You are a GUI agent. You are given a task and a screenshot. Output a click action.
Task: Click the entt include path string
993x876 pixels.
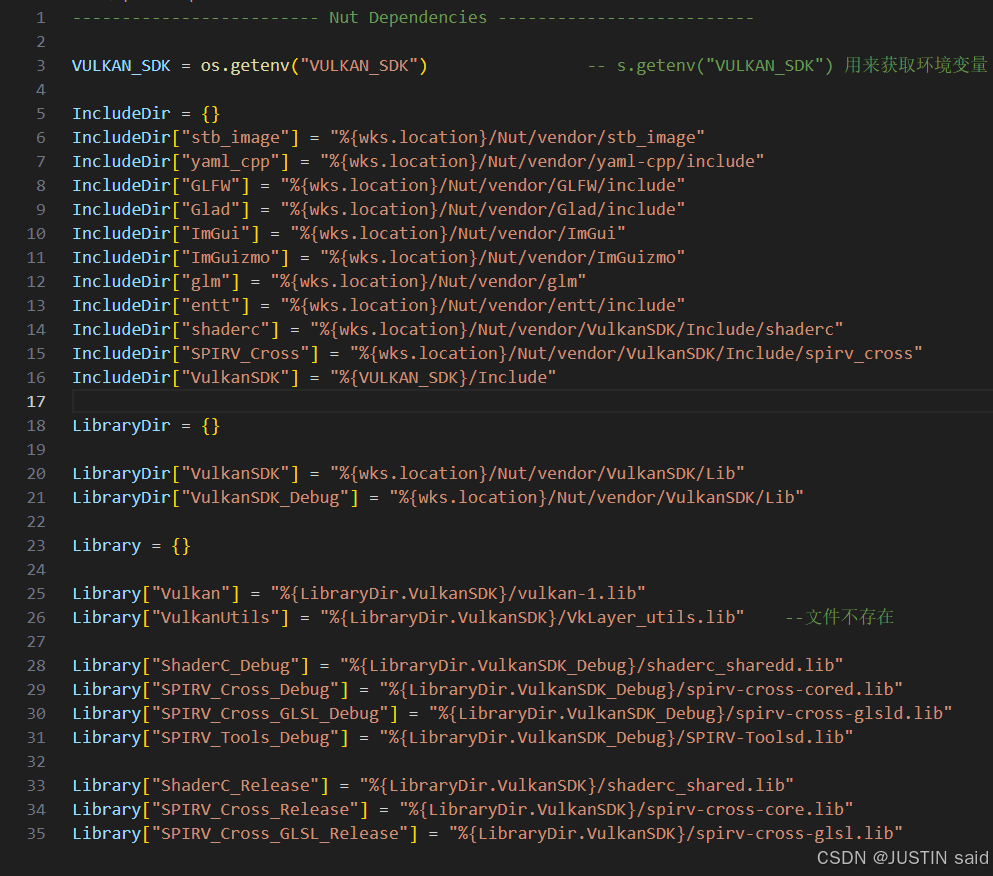click(x=483, y=305)
